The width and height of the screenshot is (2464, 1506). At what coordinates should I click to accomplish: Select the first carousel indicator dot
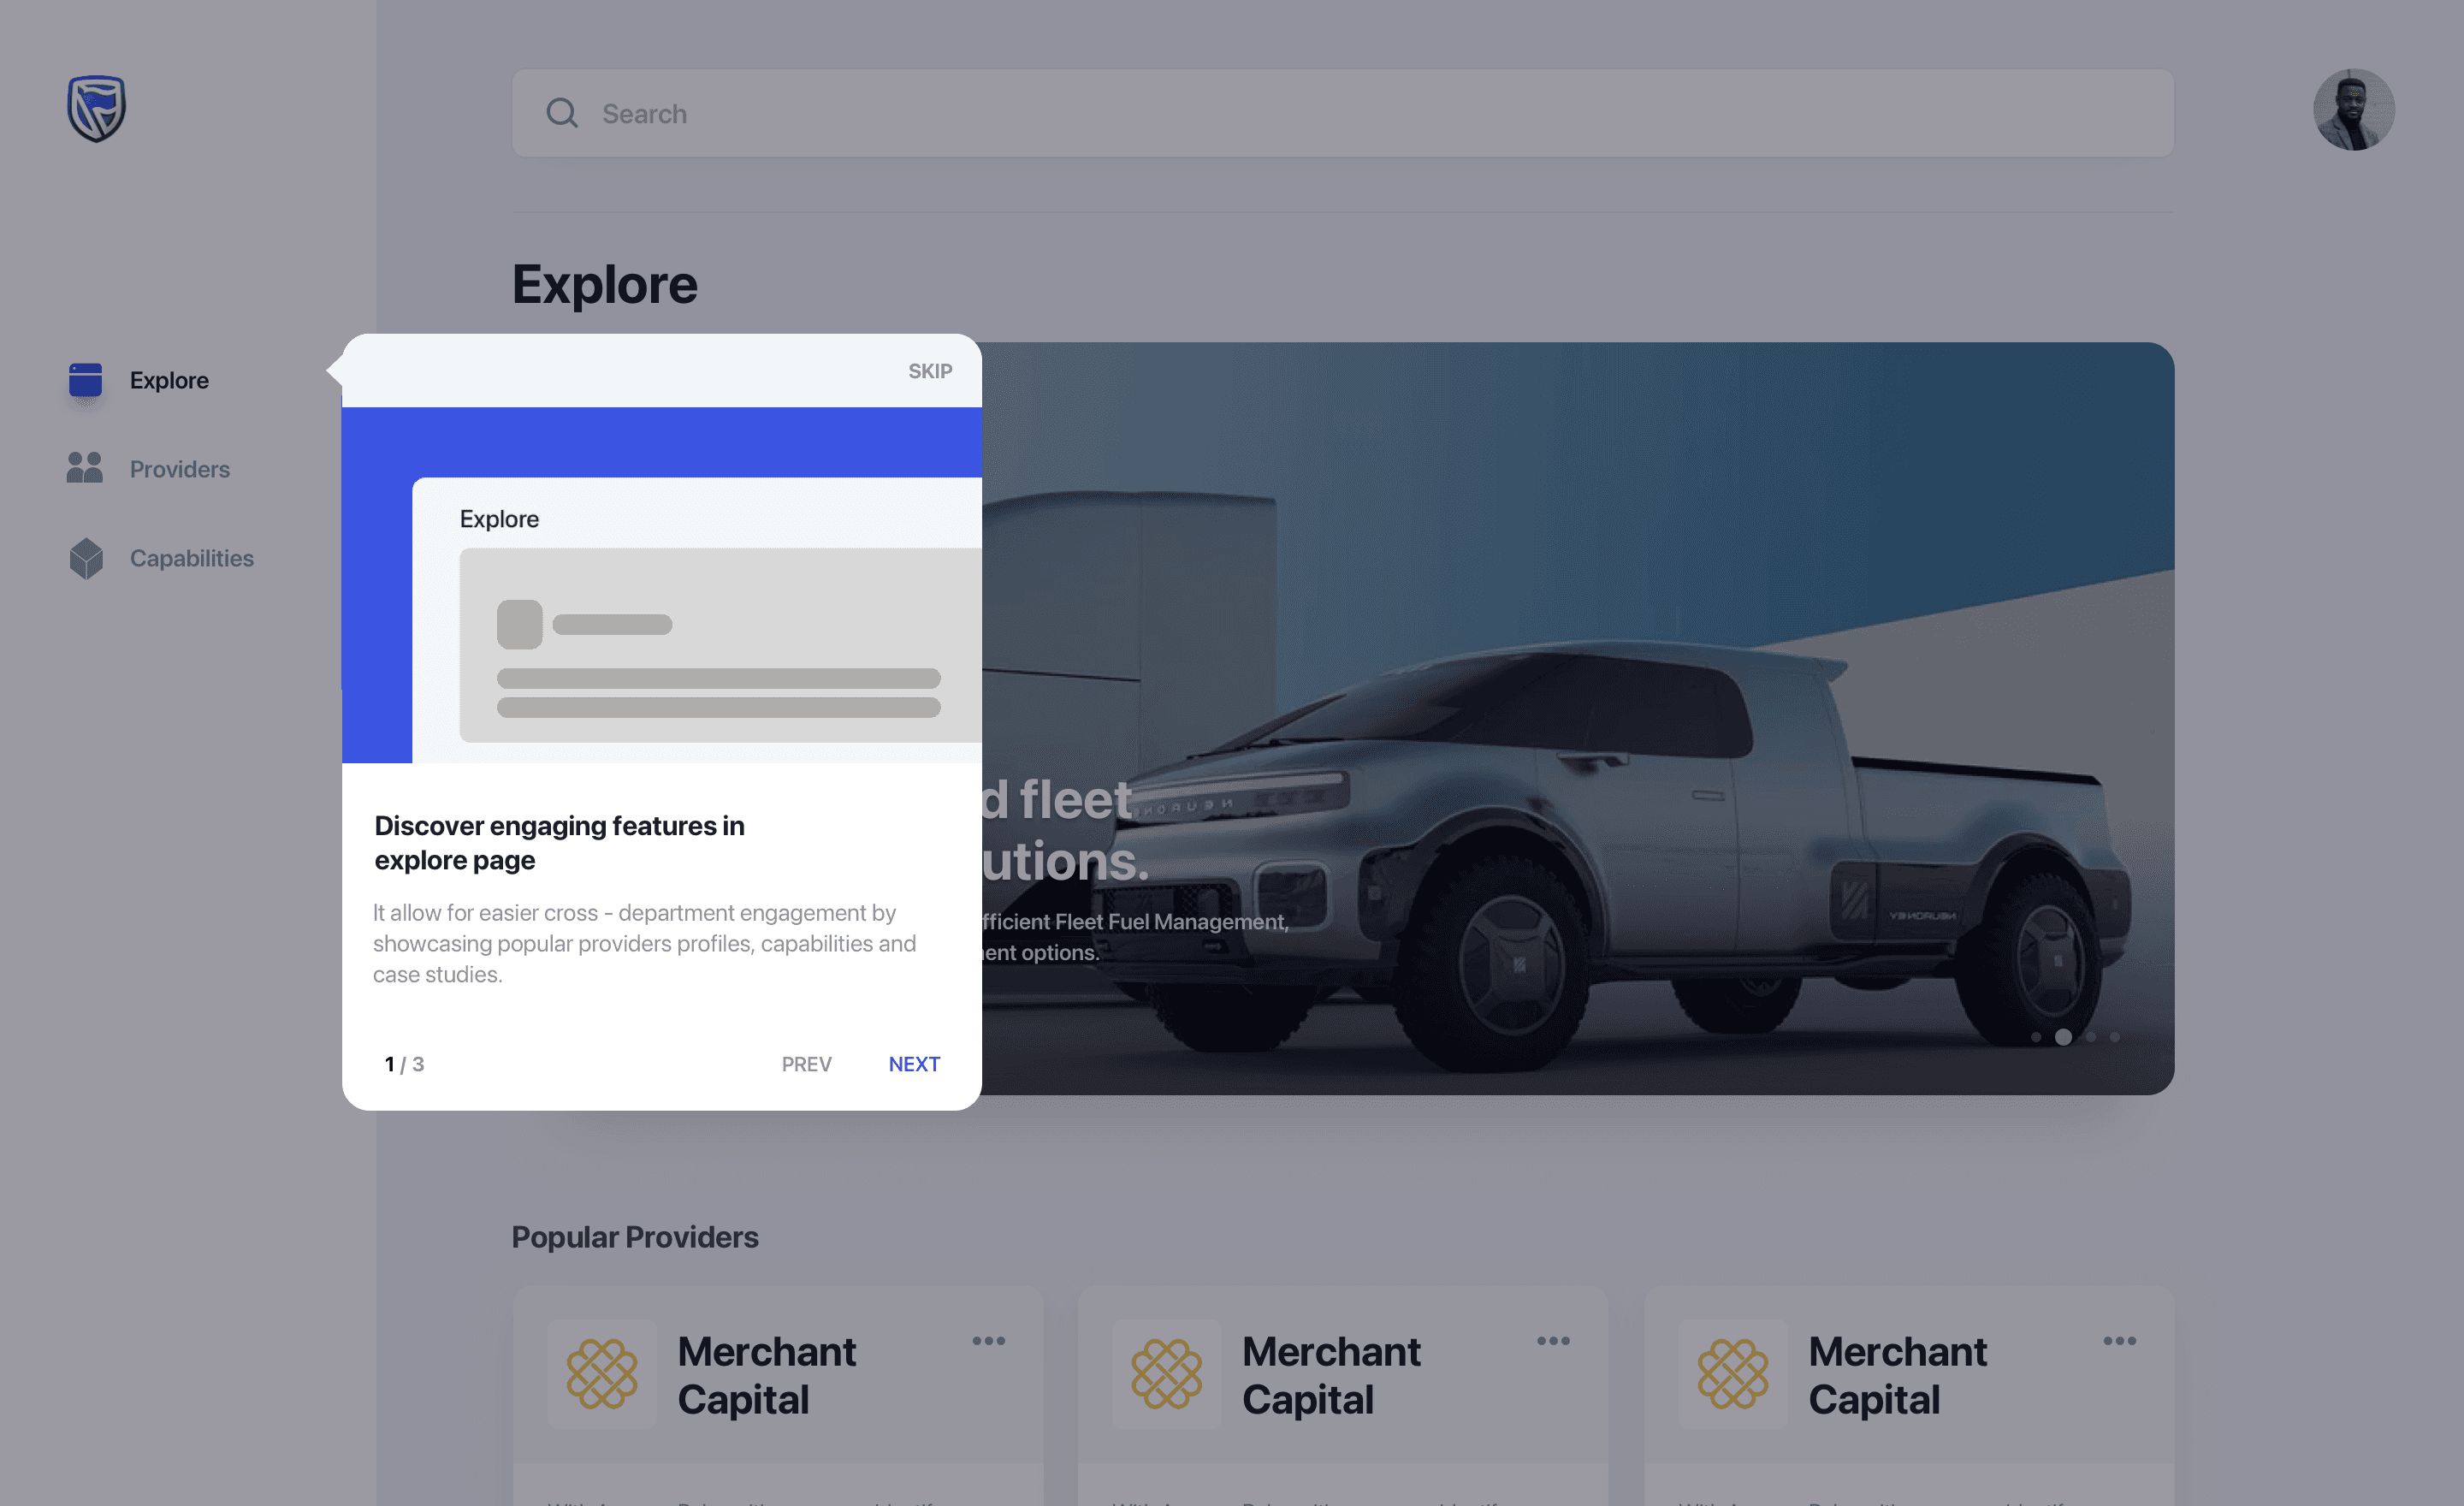pos(2036,1037)
